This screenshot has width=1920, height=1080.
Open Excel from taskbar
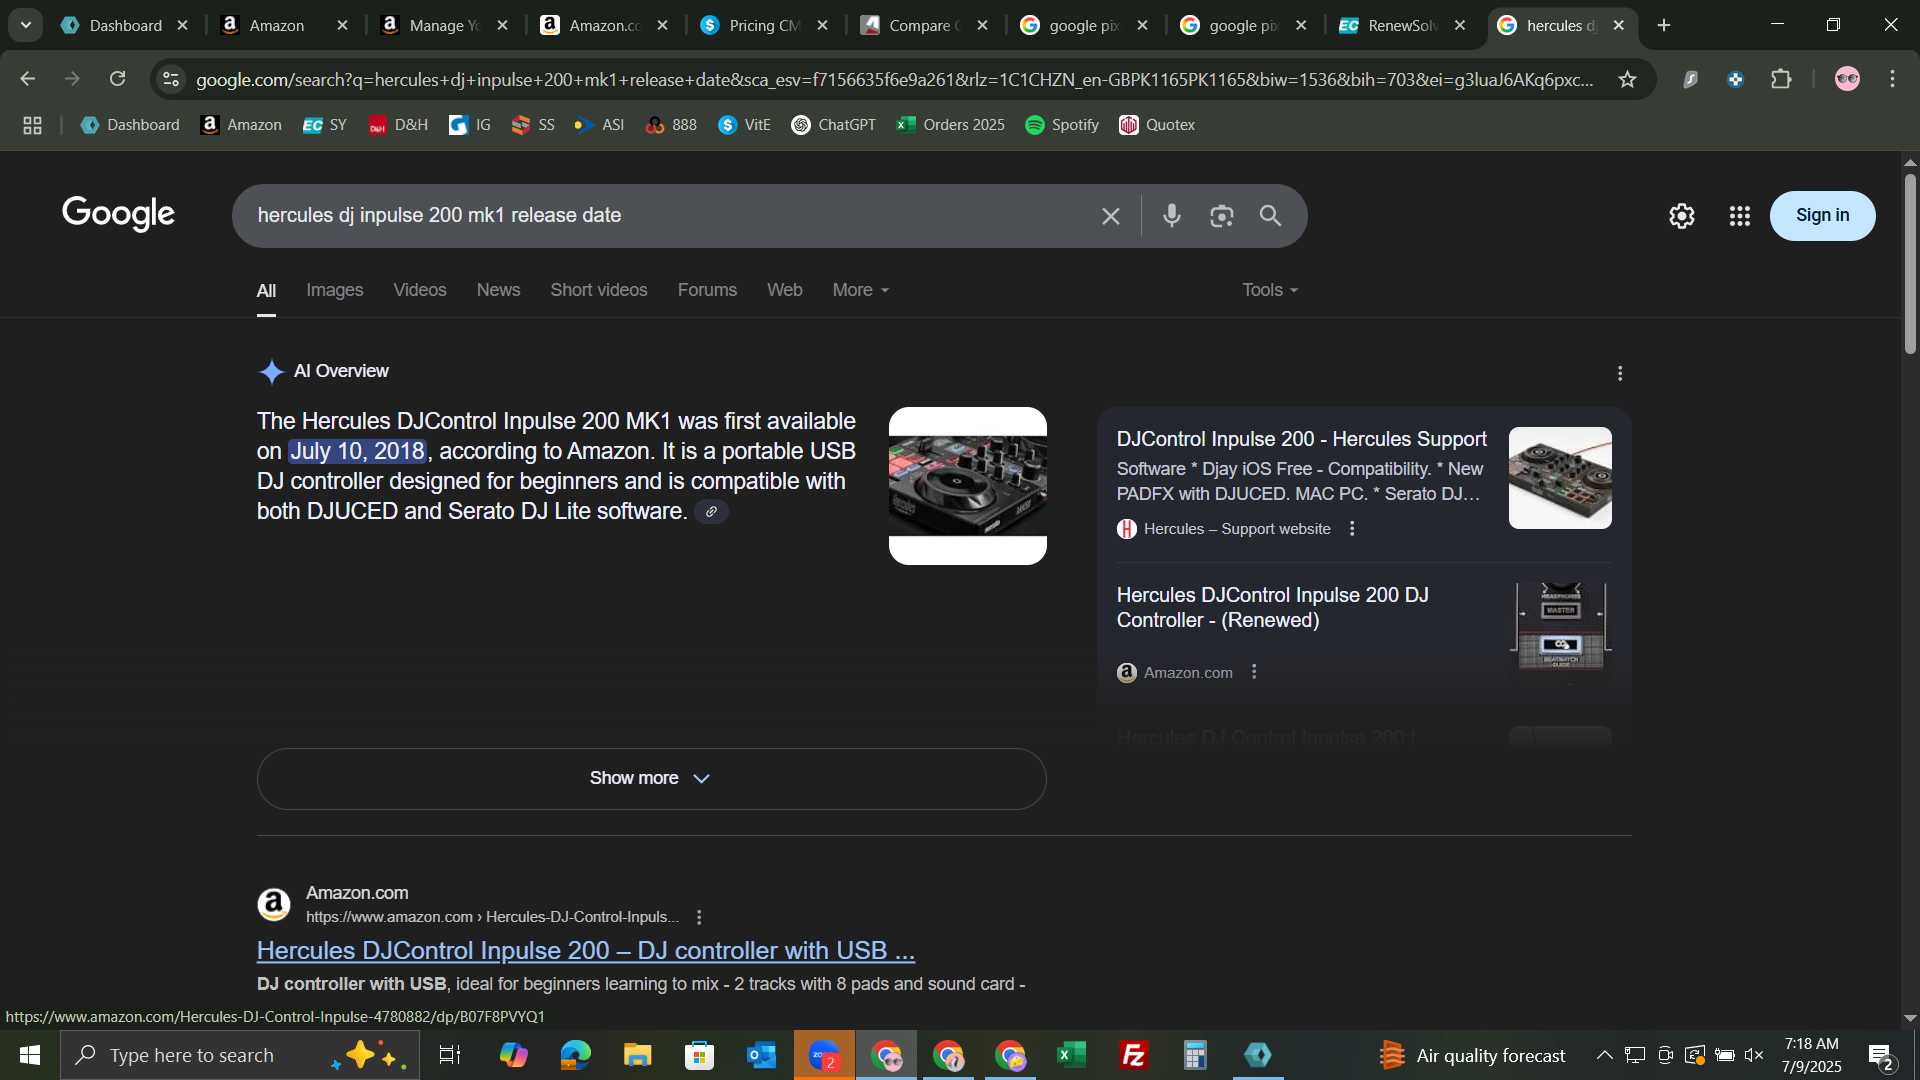coord(1072,1055)
